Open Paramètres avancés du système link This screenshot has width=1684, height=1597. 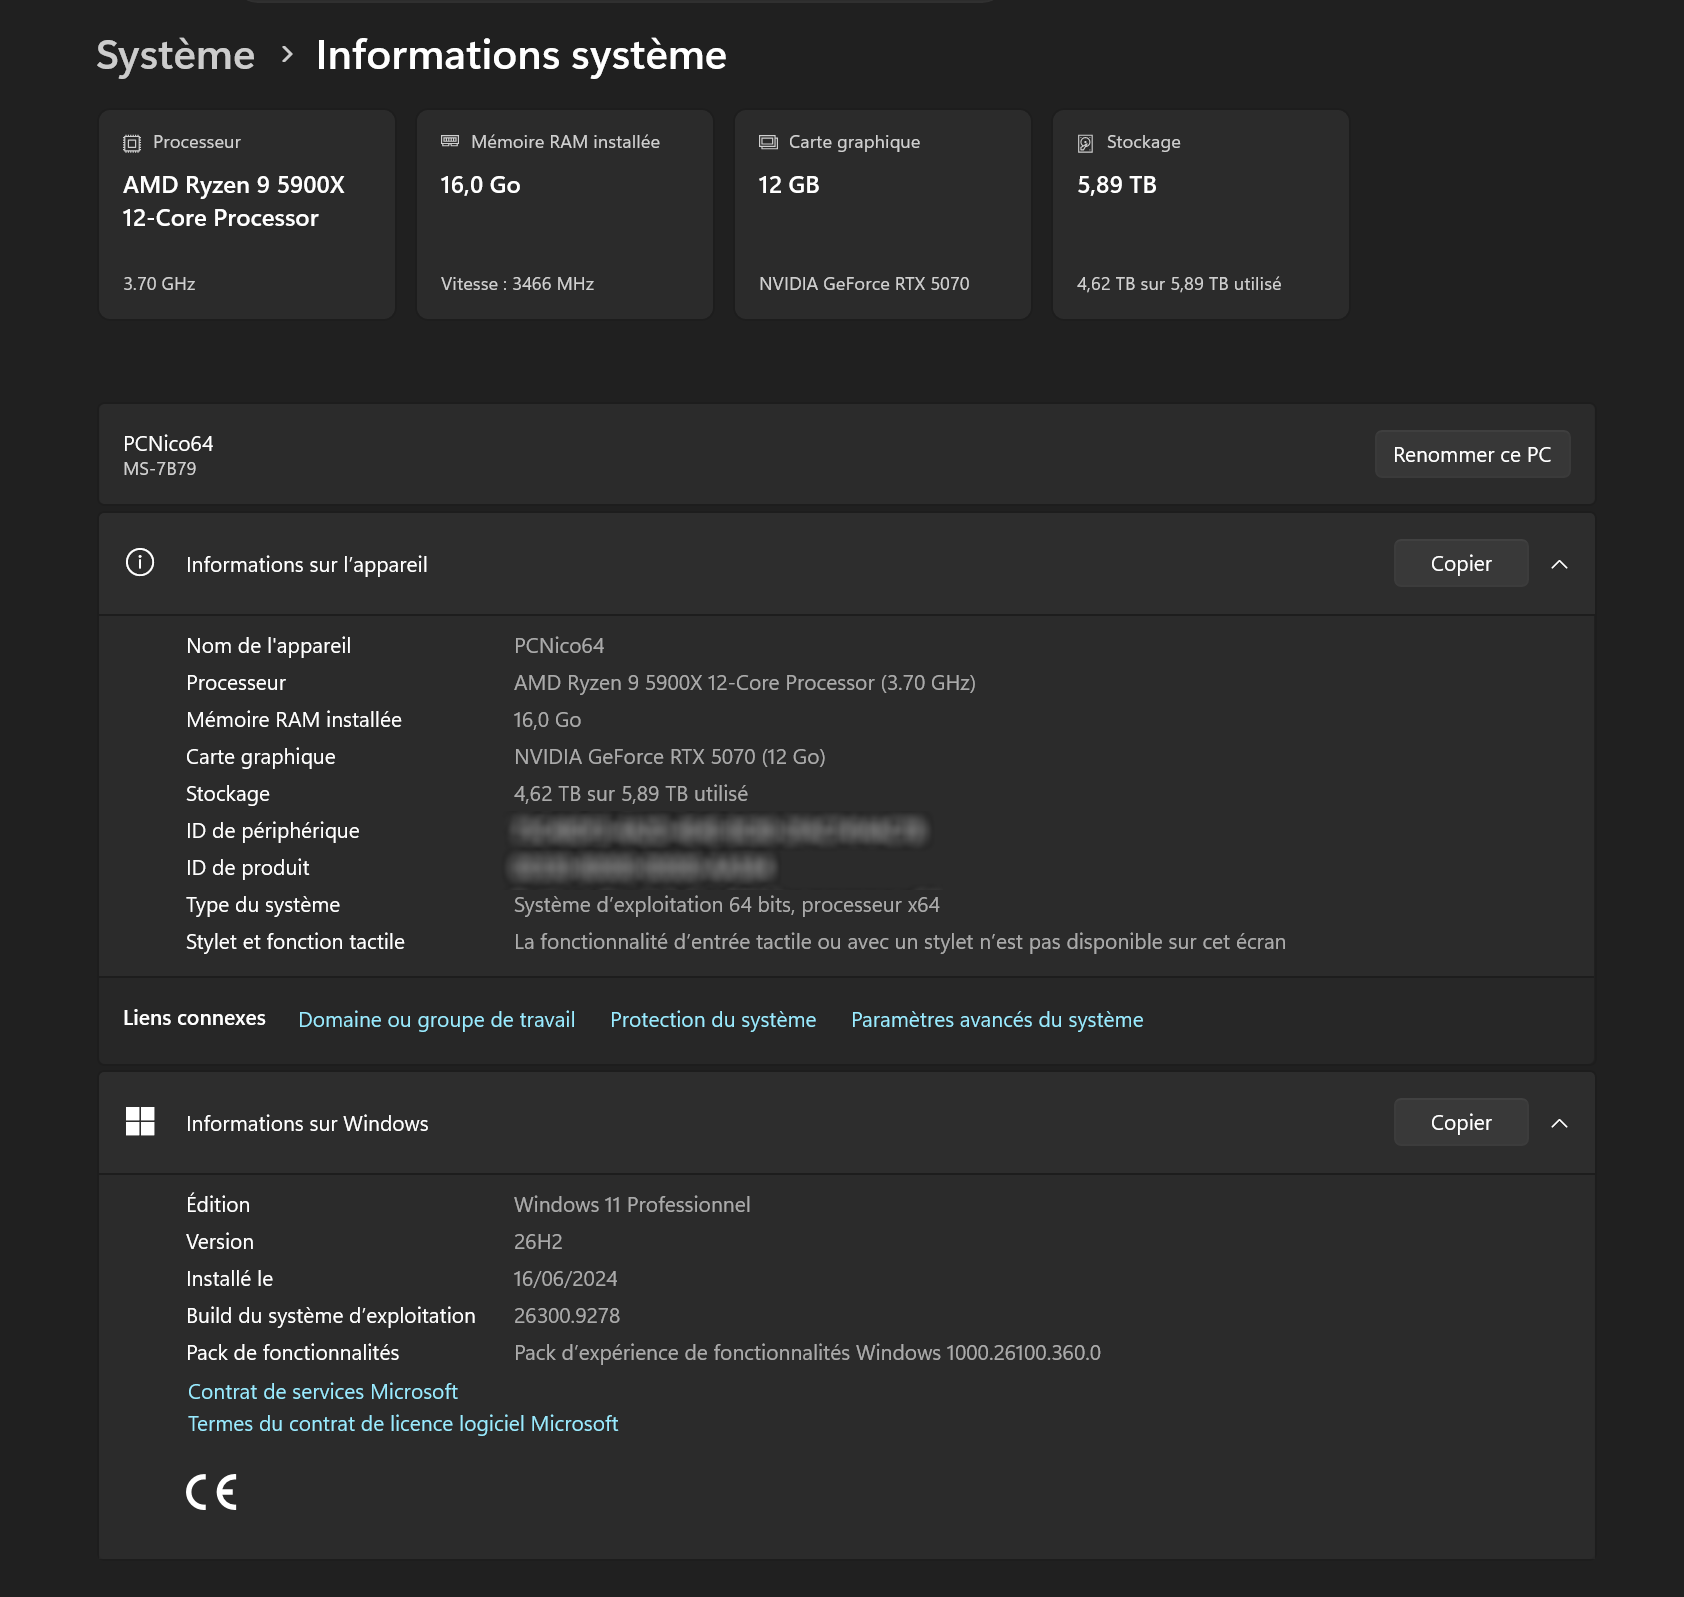997,1019
